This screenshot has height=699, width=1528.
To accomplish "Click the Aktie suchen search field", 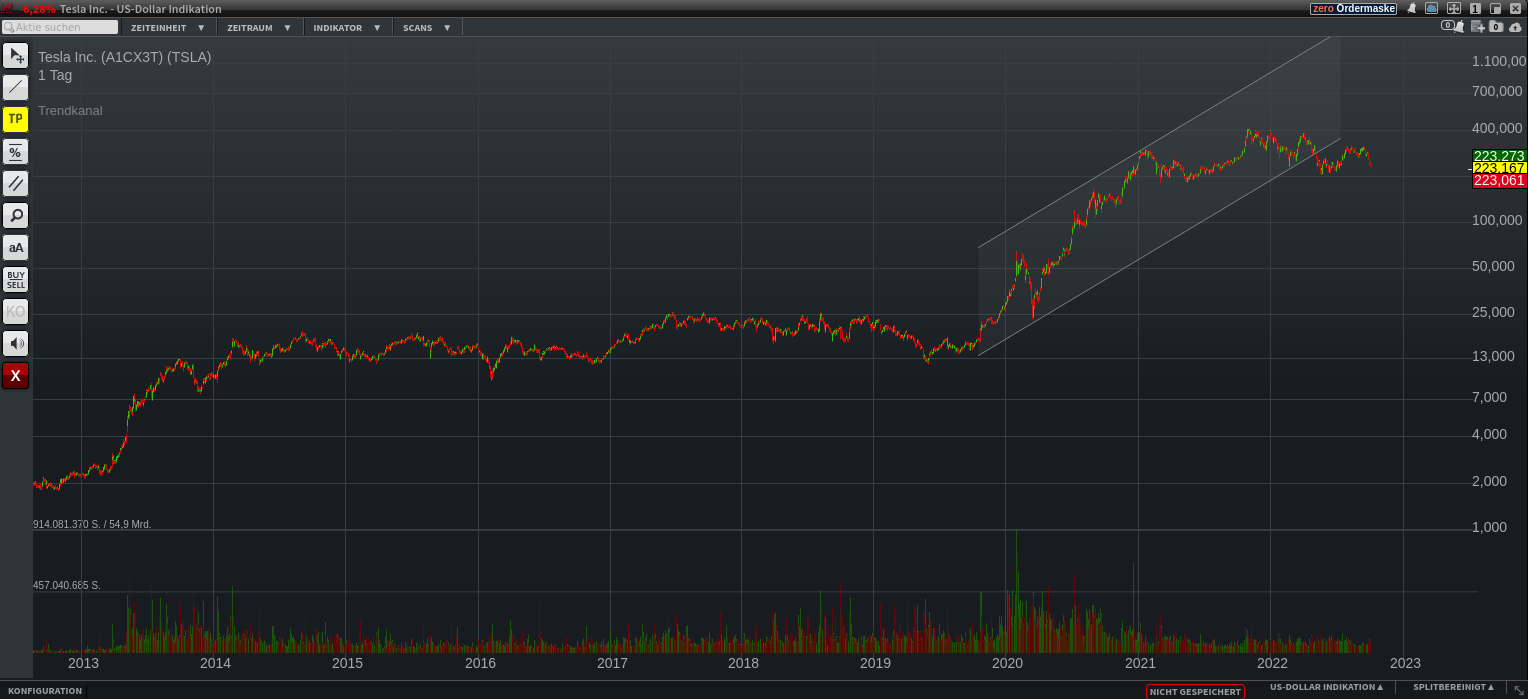I will pos(60,27).
